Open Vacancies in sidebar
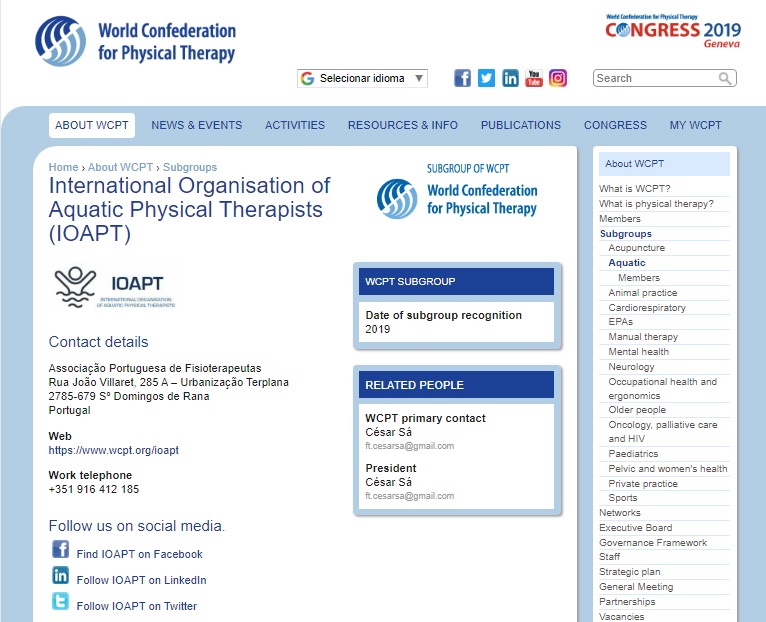This screenshot has width=766, height=622. (622, 617)
